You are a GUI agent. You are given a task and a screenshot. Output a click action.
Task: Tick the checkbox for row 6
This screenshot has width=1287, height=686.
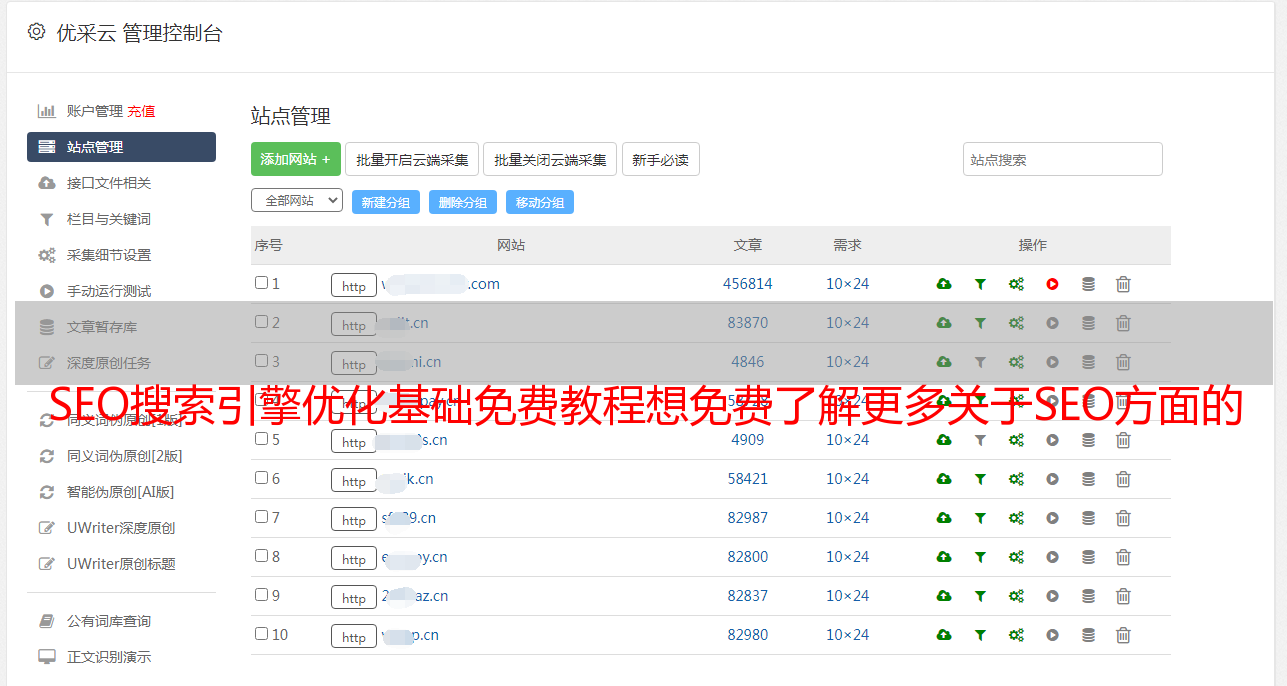pos(261,478)
